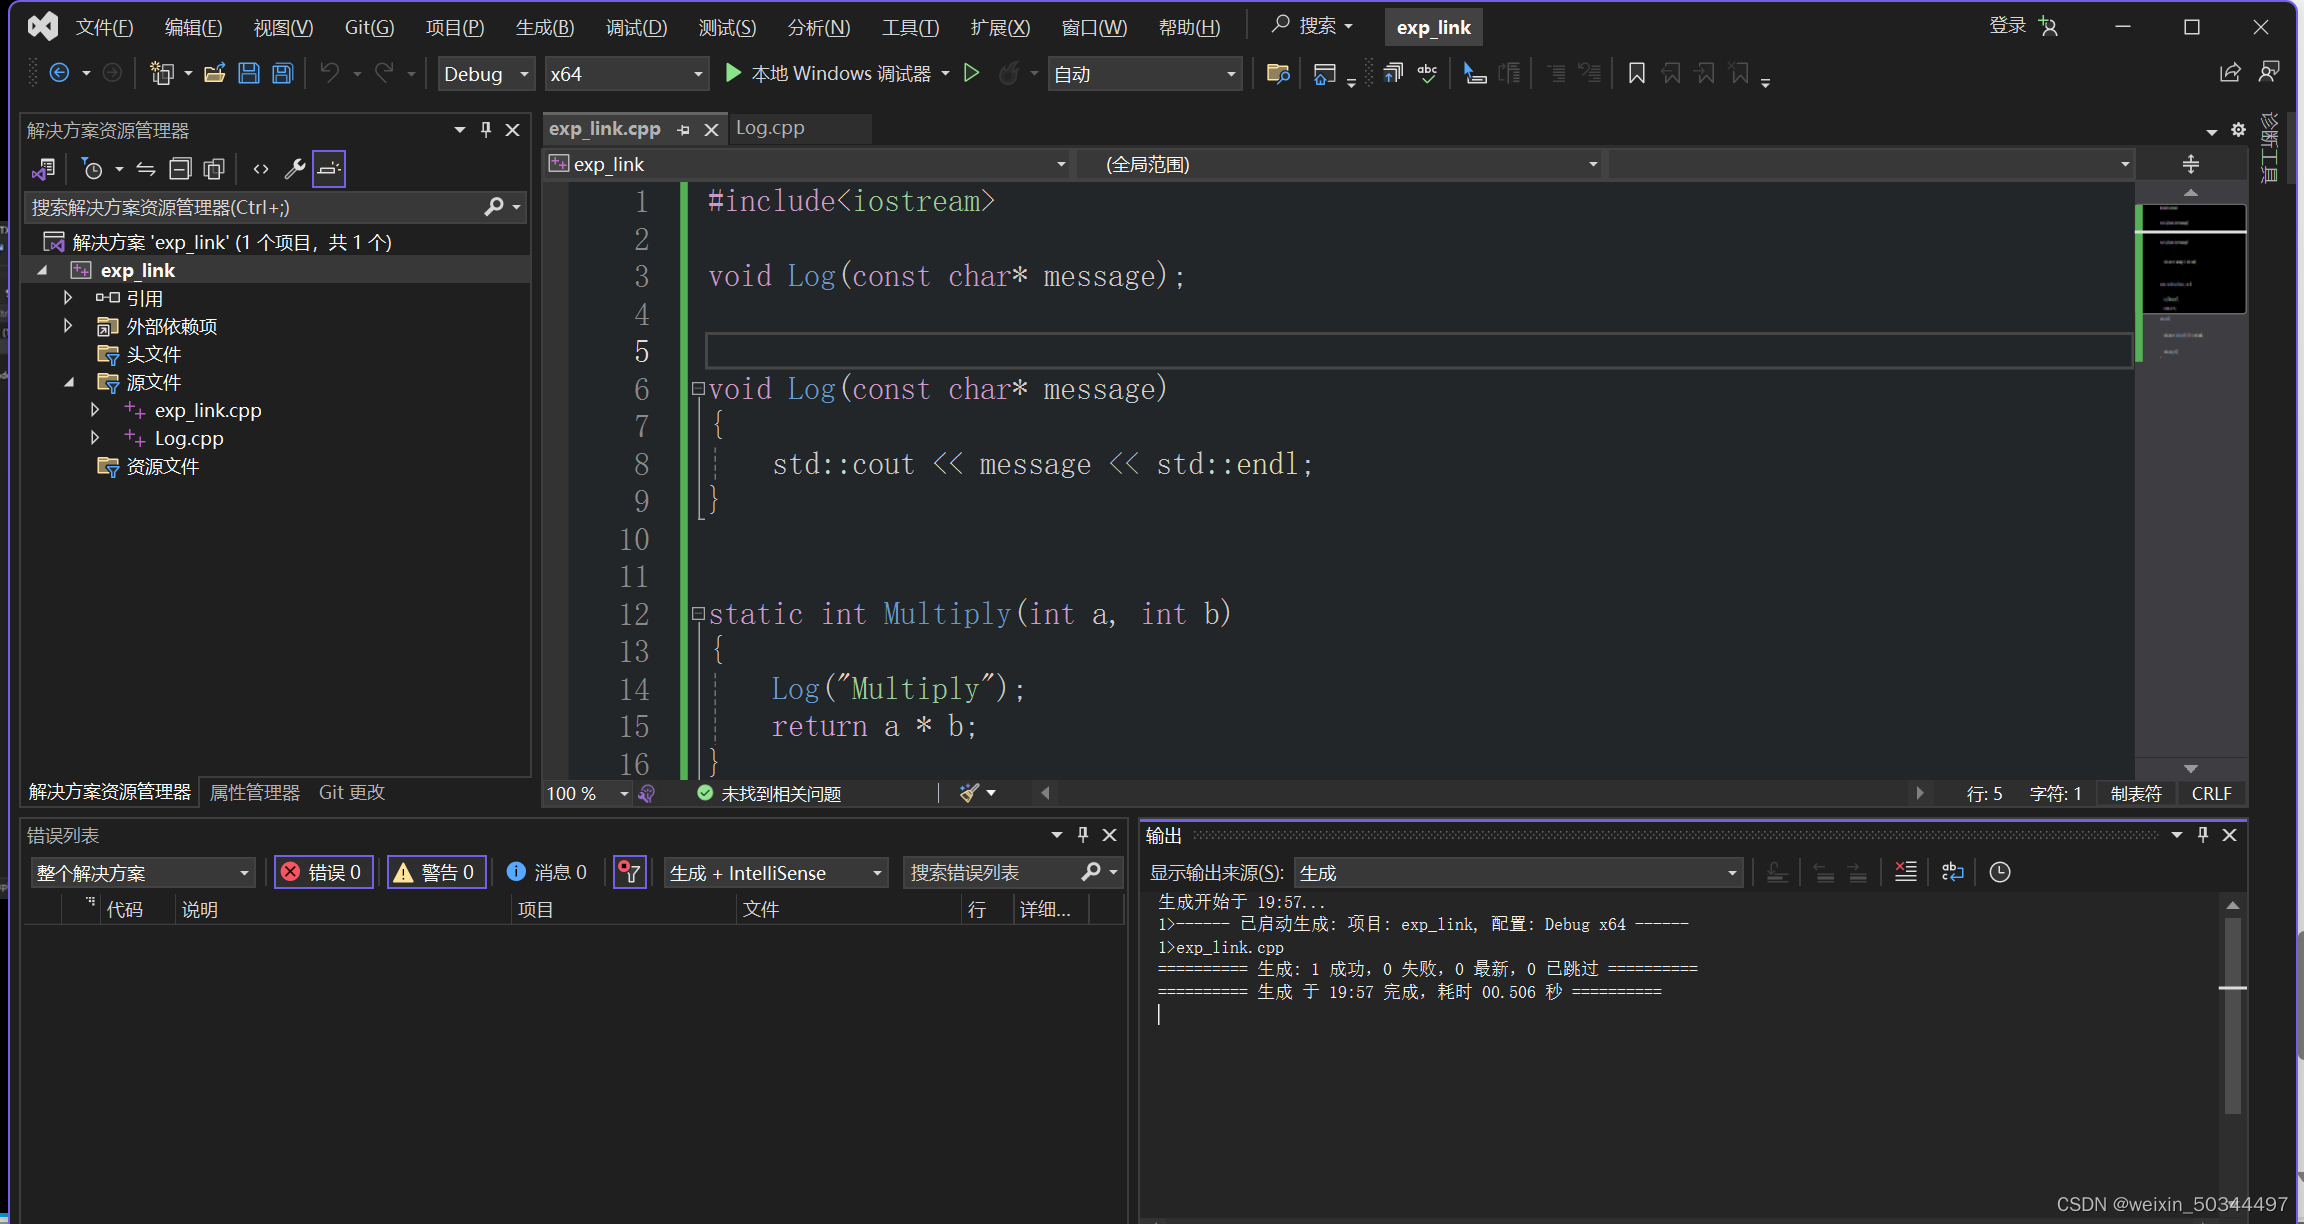
Task: Toggle word wrap in Output window
Action: (x=1952, y=872)
